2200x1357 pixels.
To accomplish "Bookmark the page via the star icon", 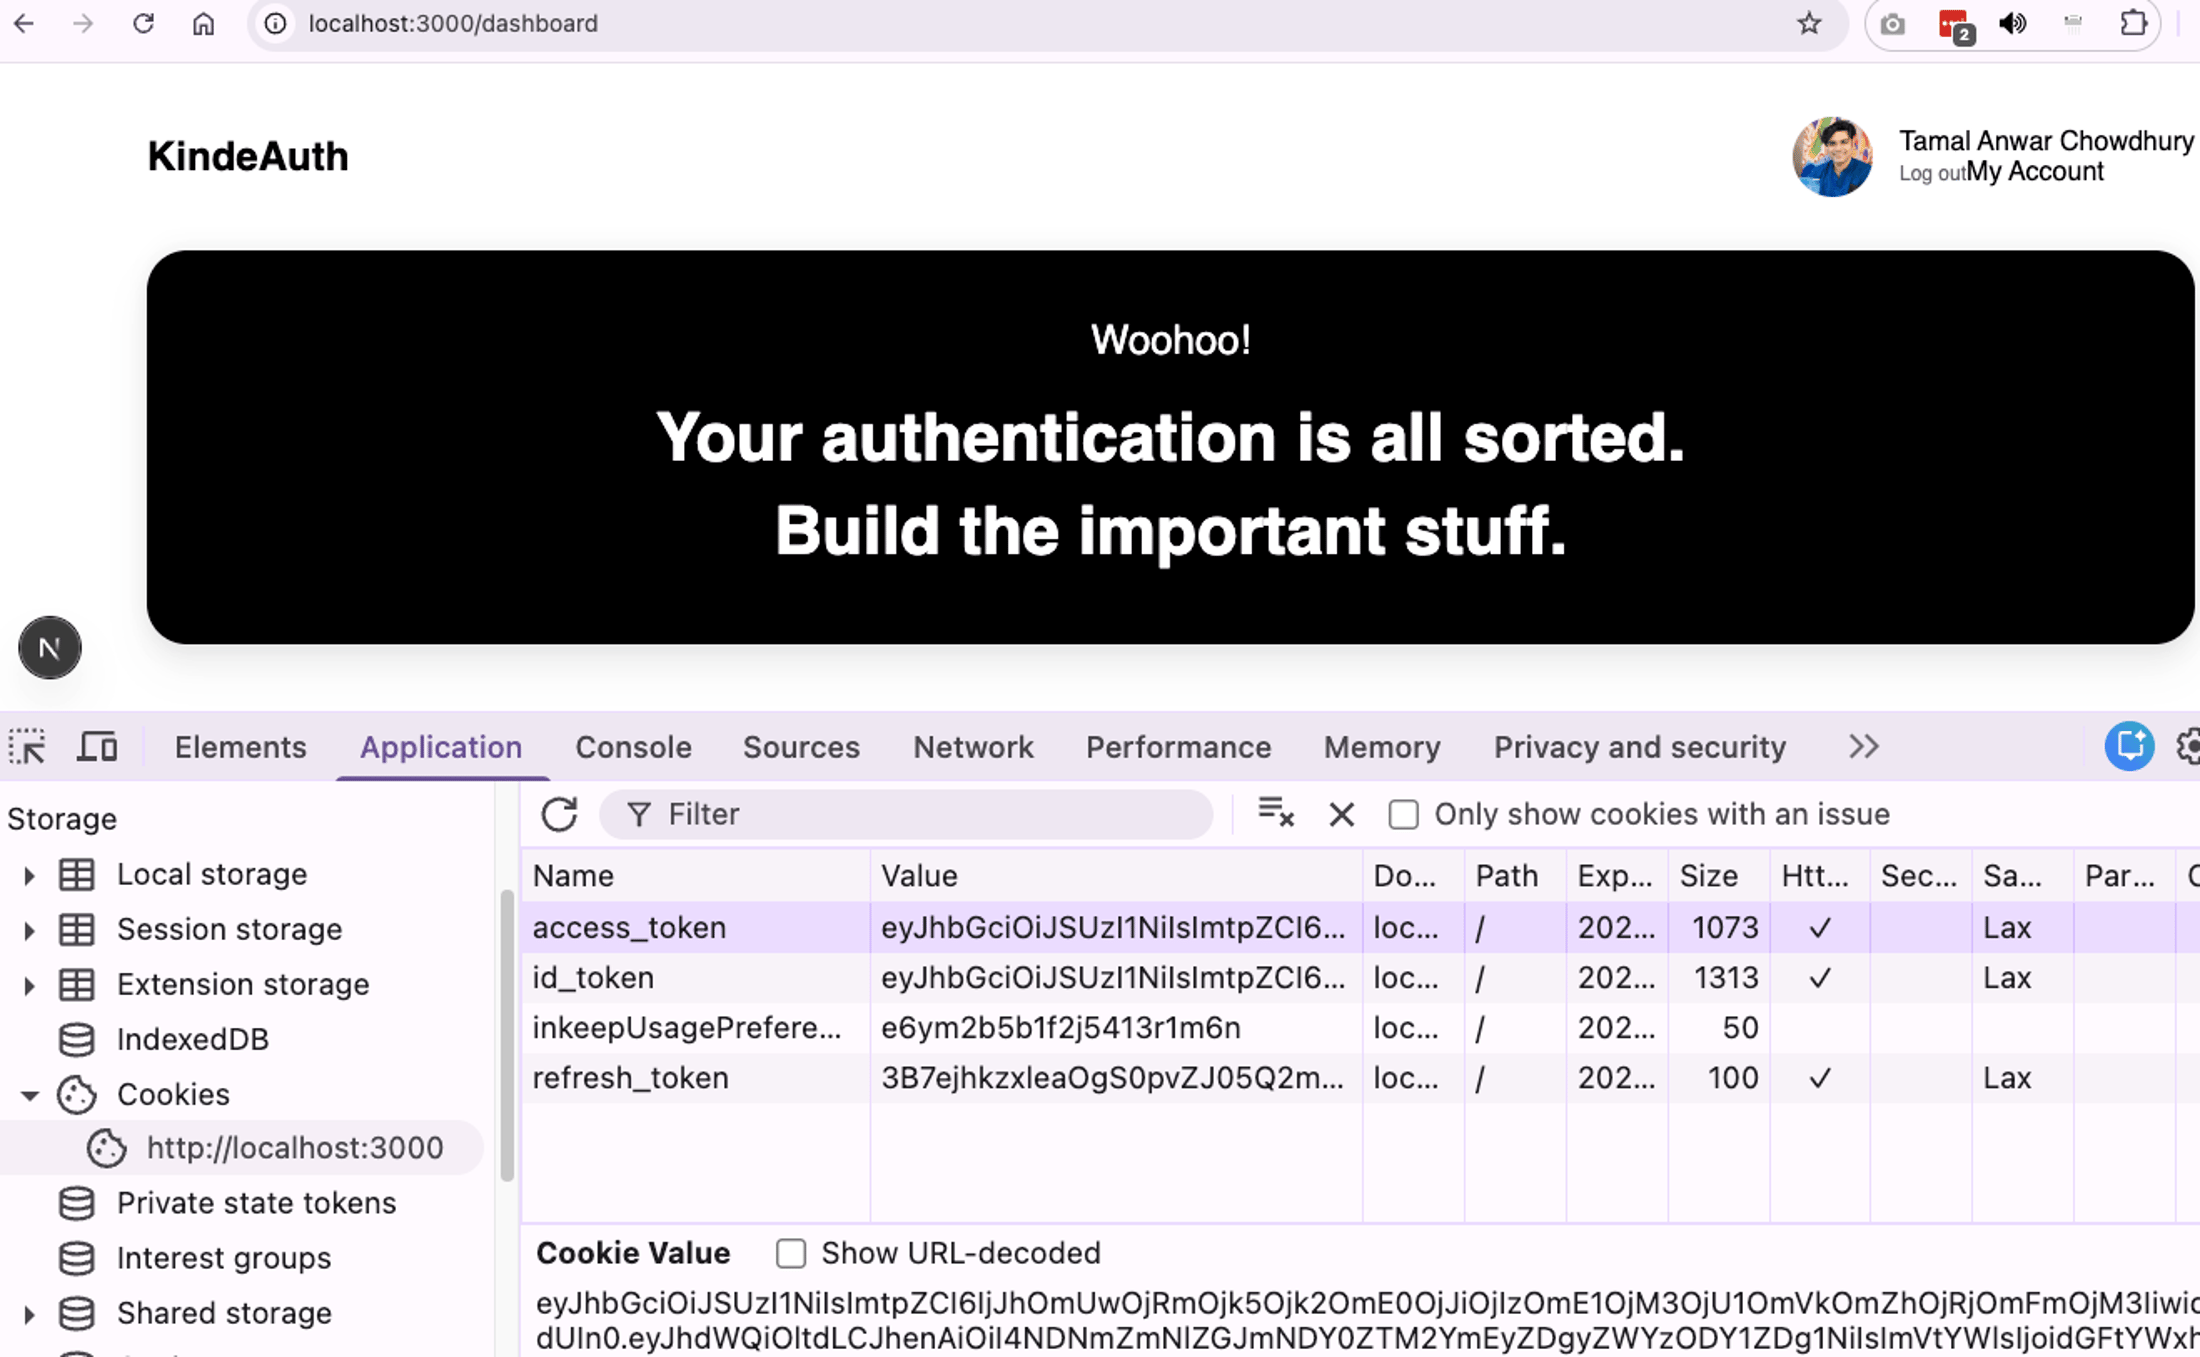I will pyautogui.click(x=1808, y=23).
